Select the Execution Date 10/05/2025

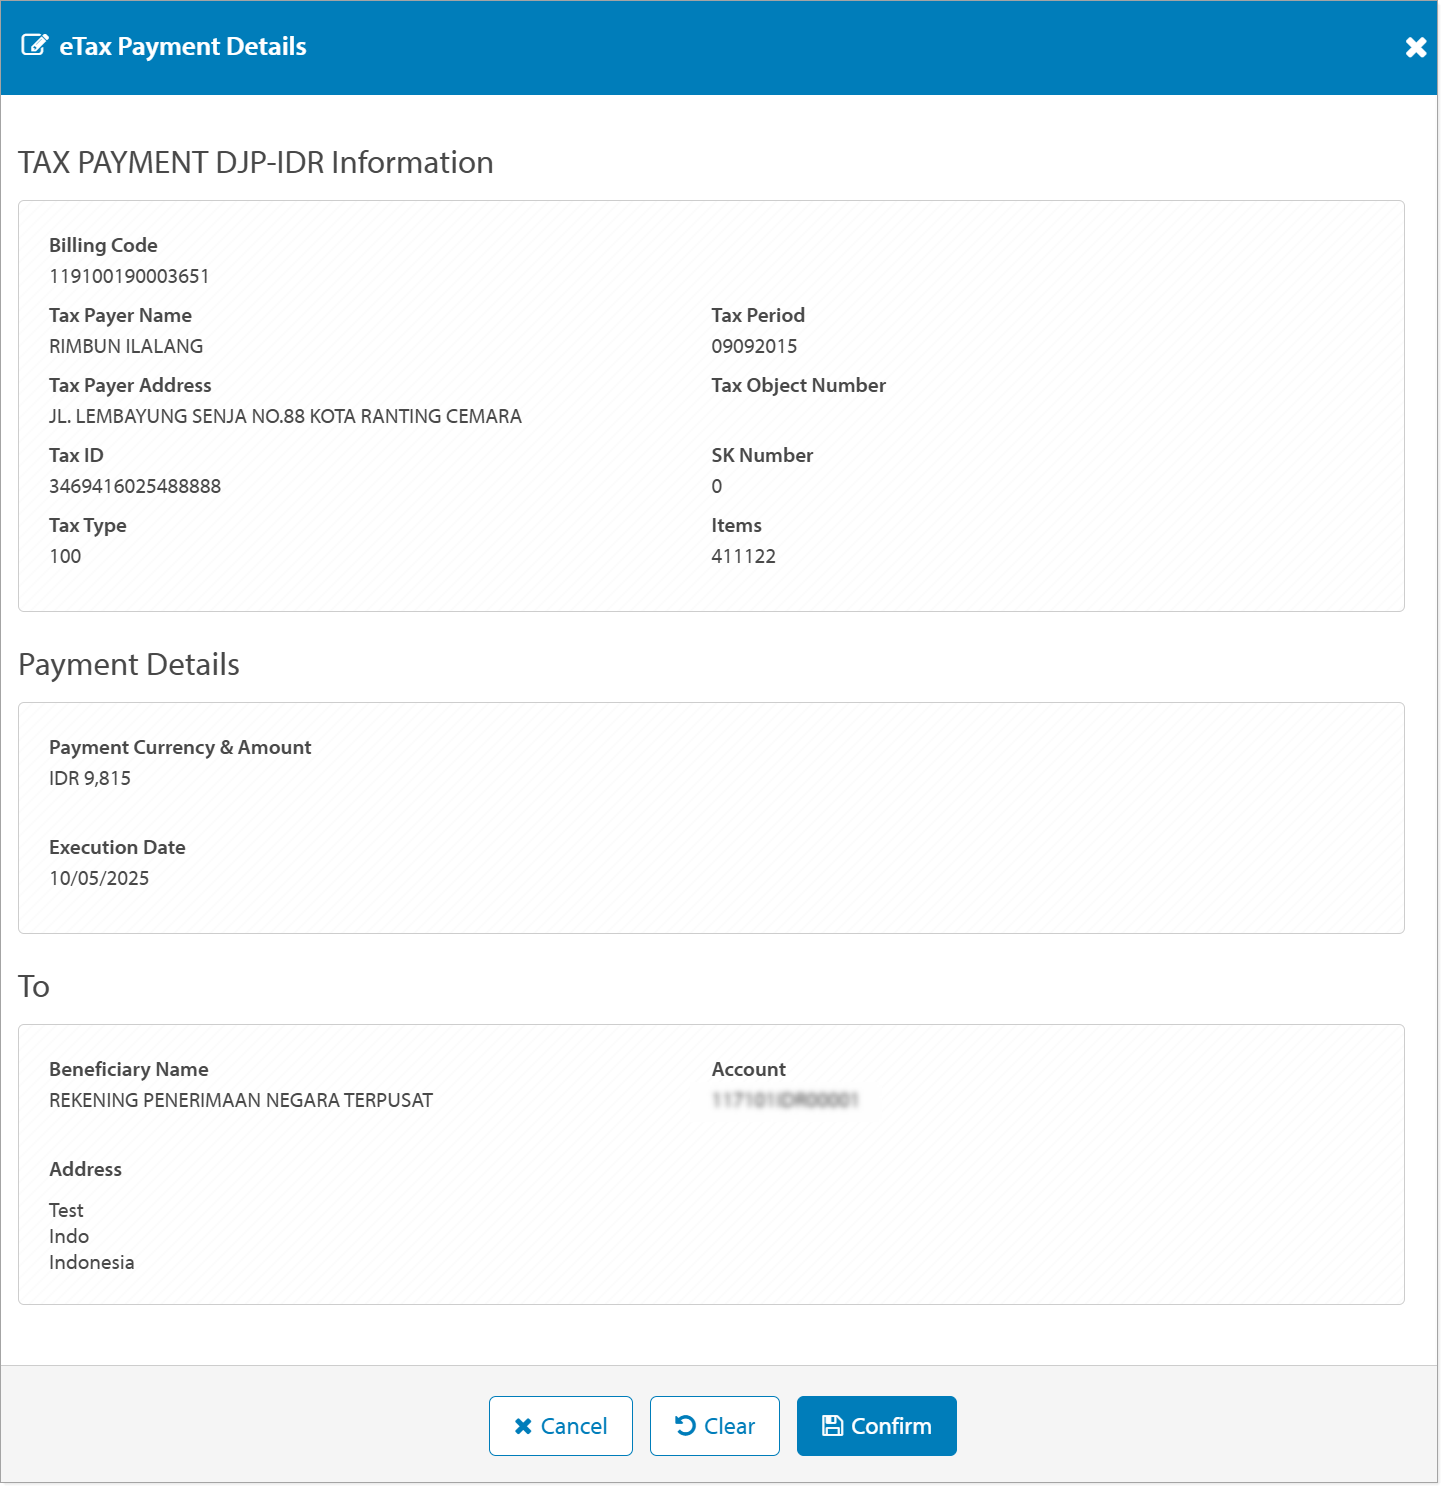click(x=99, y=878)
